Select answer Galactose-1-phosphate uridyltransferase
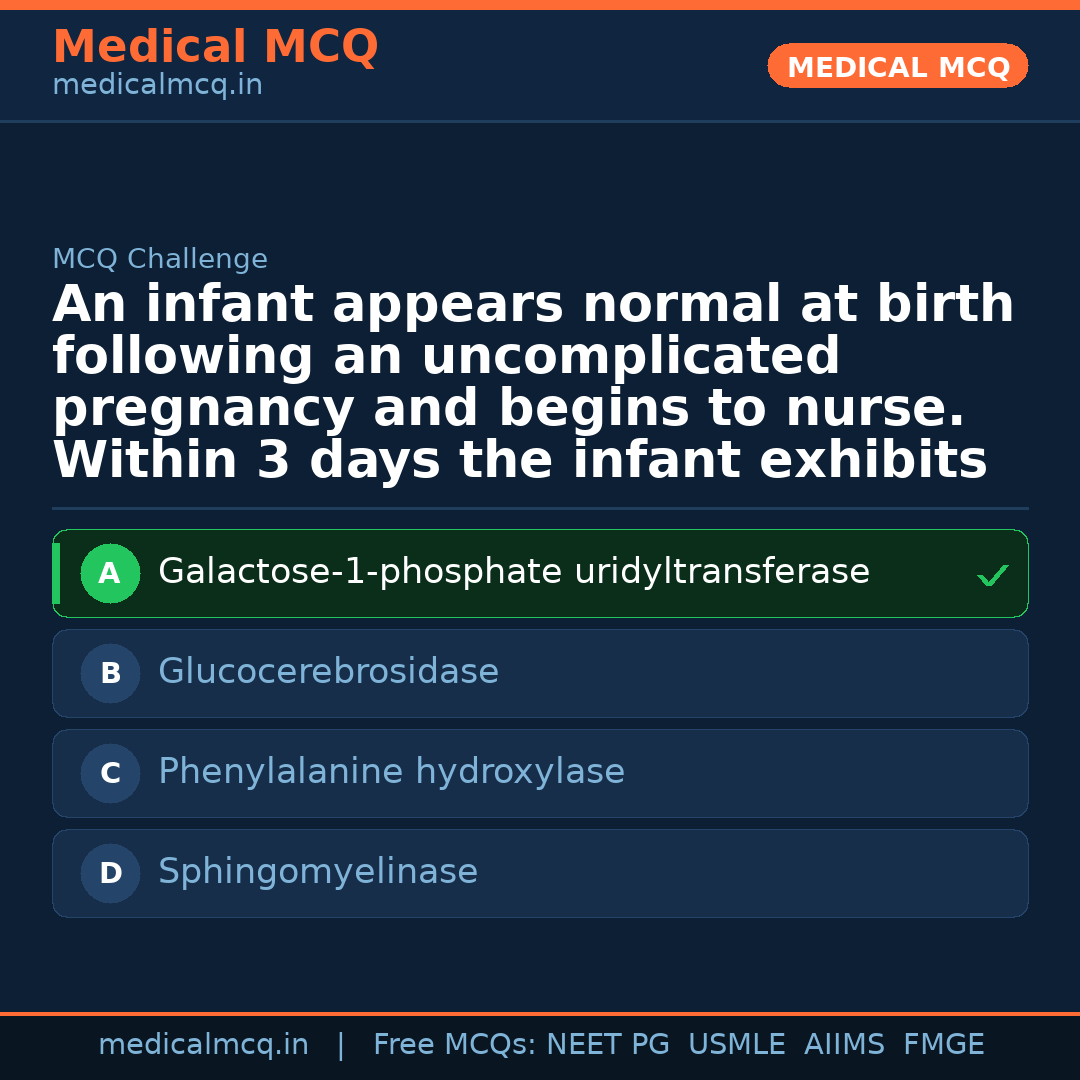This screenshot has width=1080, height=1080. pyautogui.click(x=513, y=573)
